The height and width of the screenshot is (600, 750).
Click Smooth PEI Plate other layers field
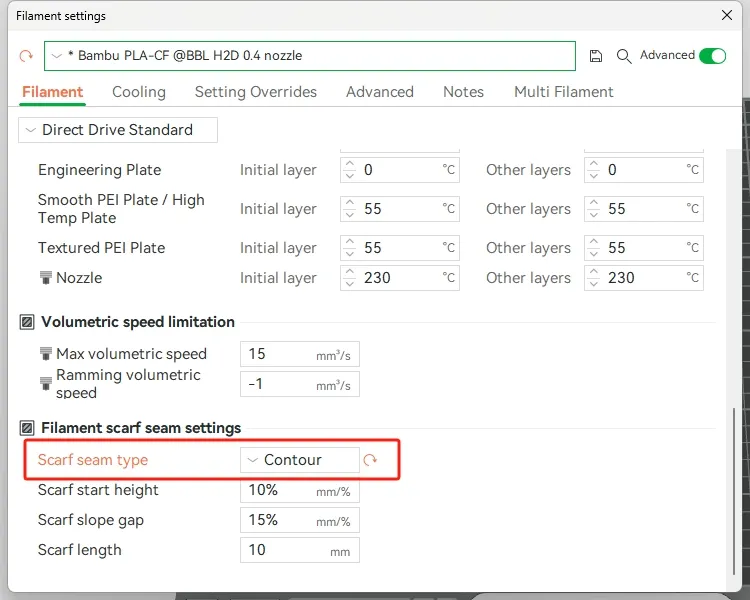(644, 209)
